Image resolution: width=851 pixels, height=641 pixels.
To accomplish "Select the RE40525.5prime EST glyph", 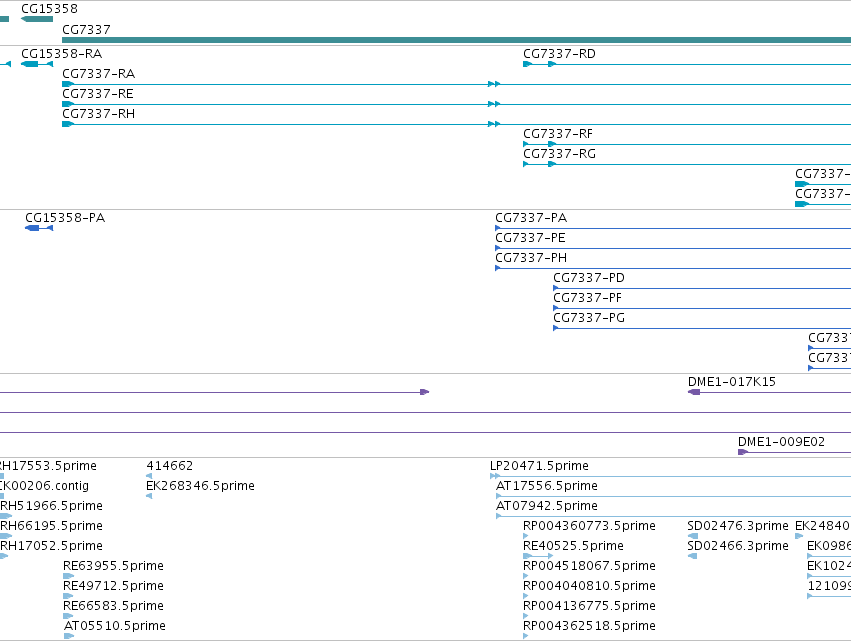I will pyautogui.click(x=538, y=556).
